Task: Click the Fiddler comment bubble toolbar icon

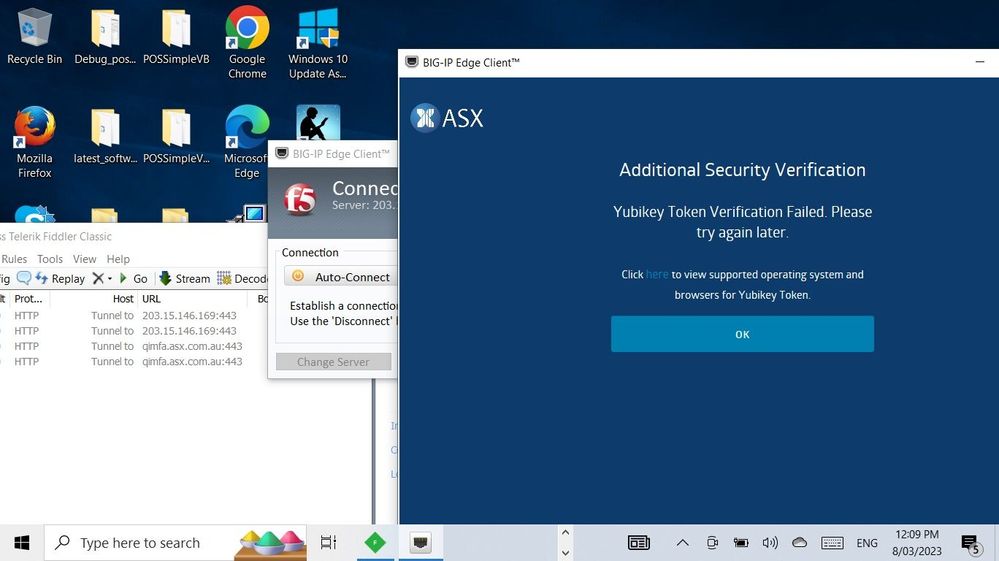Action: pyautogui.click(x=24, y=278)
